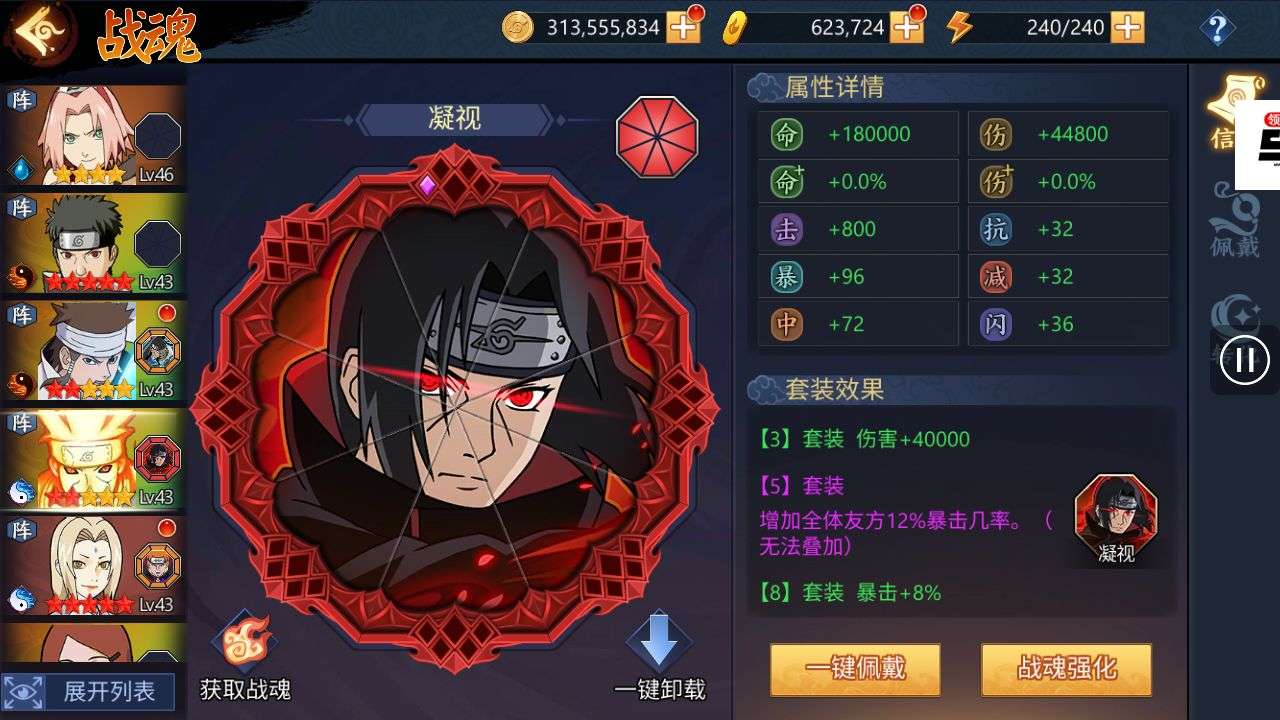The height and width of the screenshot is (720, 1280).
Task: Tap the 一键卸载 blue down-arrow icon
Action: (658, 643)
